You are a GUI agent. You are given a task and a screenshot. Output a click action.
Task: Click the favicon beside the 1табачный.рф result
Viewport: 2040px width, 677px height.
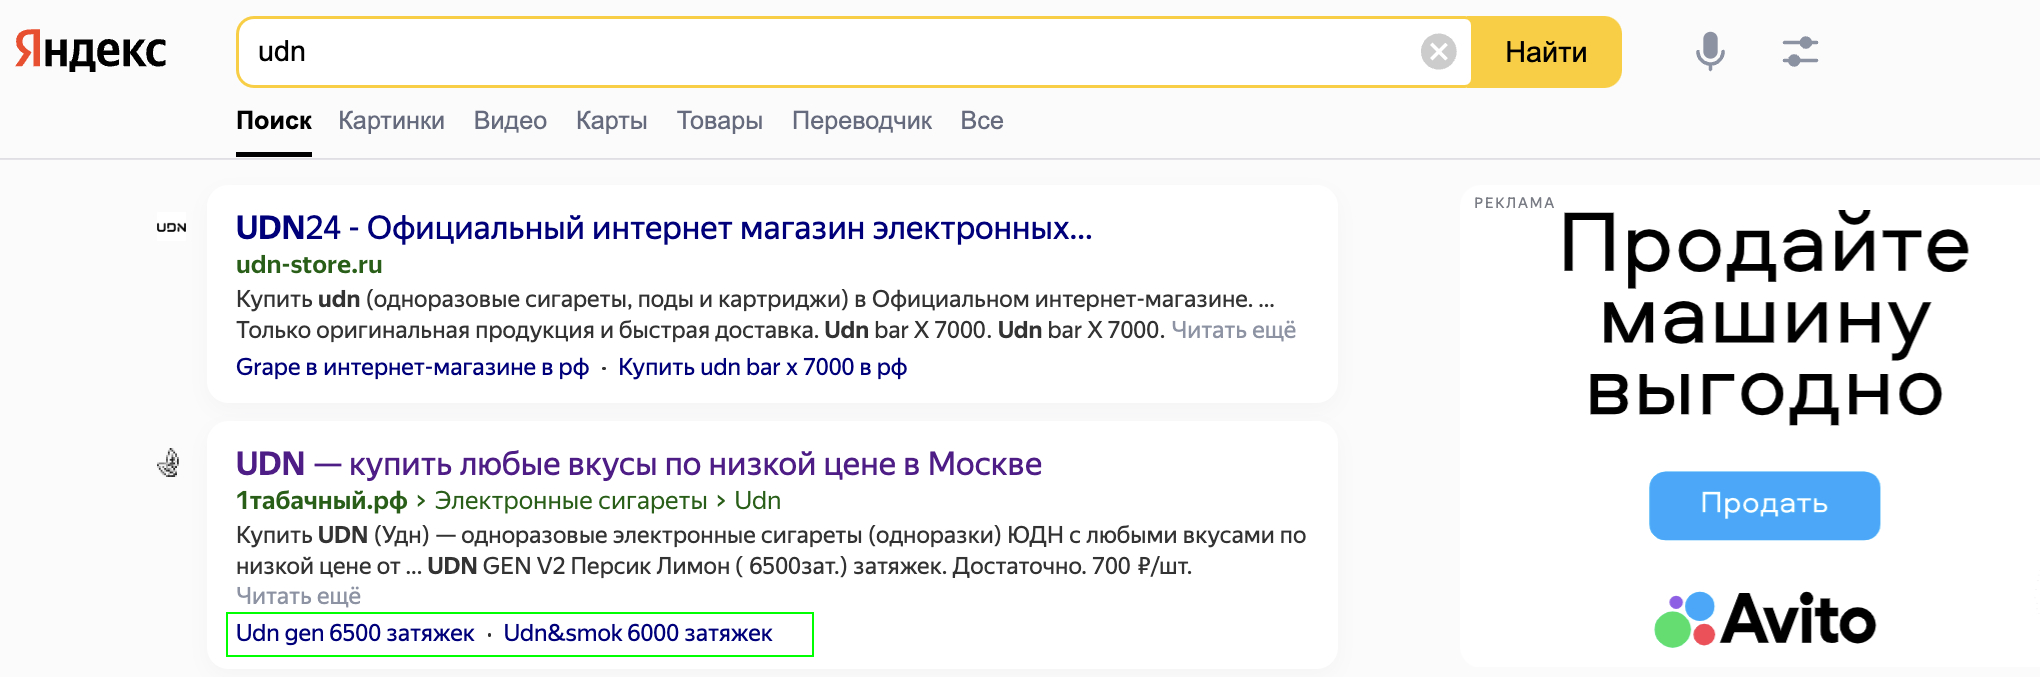point(169,463)
